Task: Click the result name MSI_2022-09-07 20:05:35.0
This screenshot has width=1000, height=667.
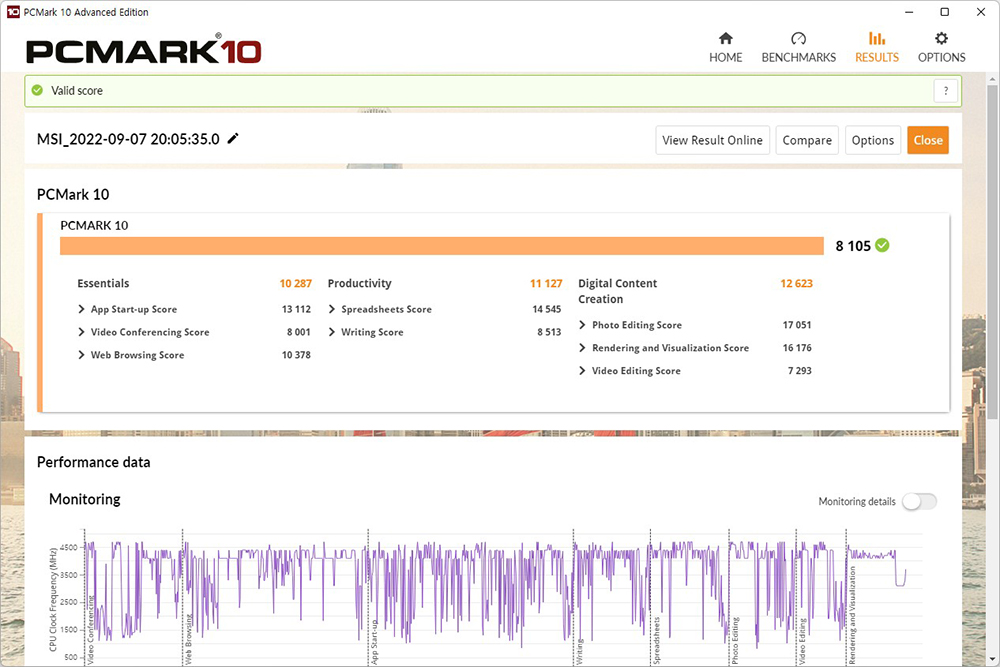Action: click(128, 139)
